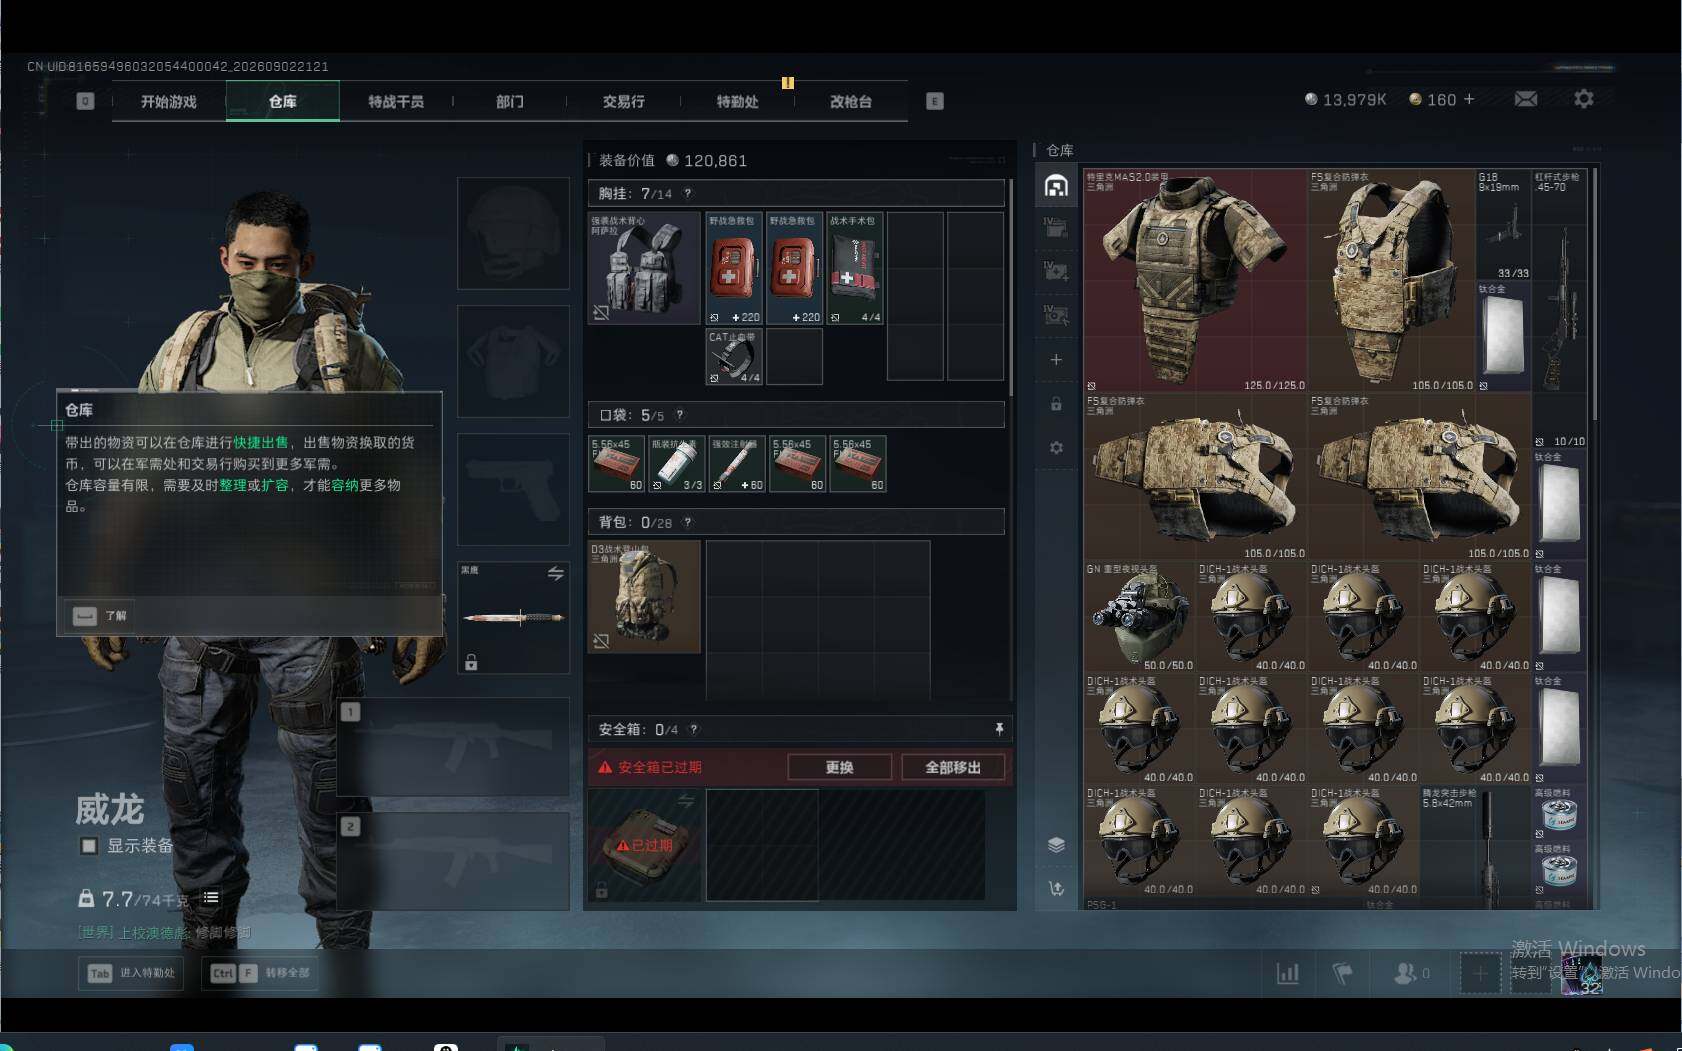Click empty primary weapon slot 2

coord(454,861)
